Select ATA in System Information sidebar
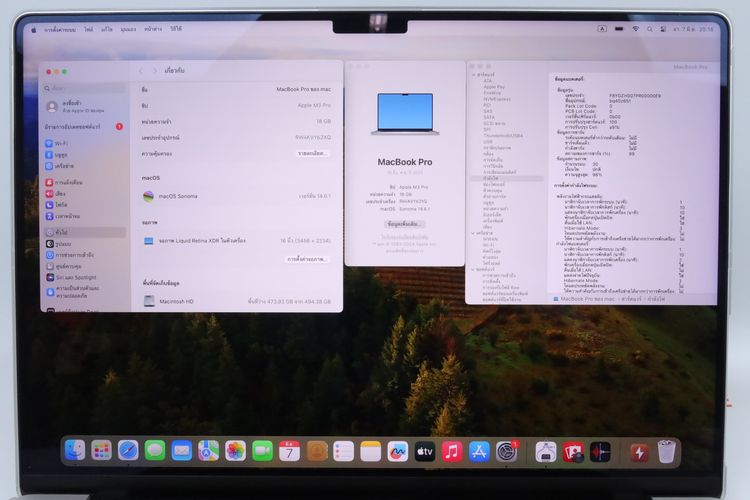 tap(487, 81)
